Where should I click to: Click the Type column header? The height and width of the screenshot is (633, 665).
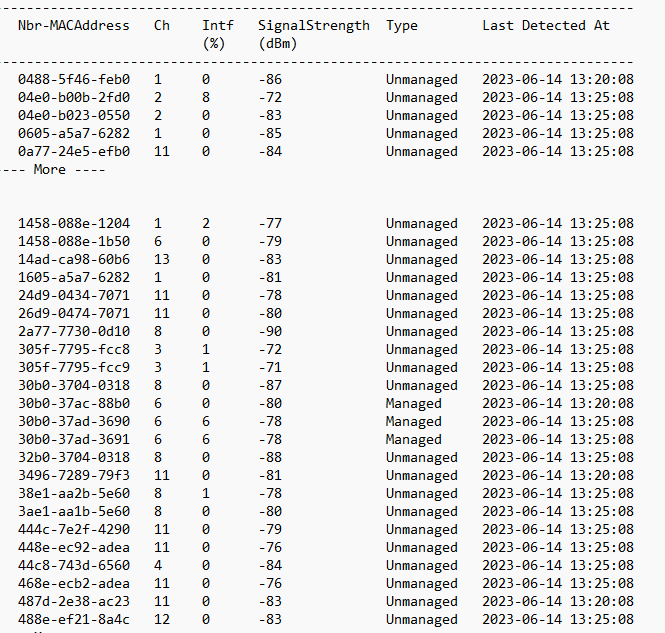tap(402, 26)
